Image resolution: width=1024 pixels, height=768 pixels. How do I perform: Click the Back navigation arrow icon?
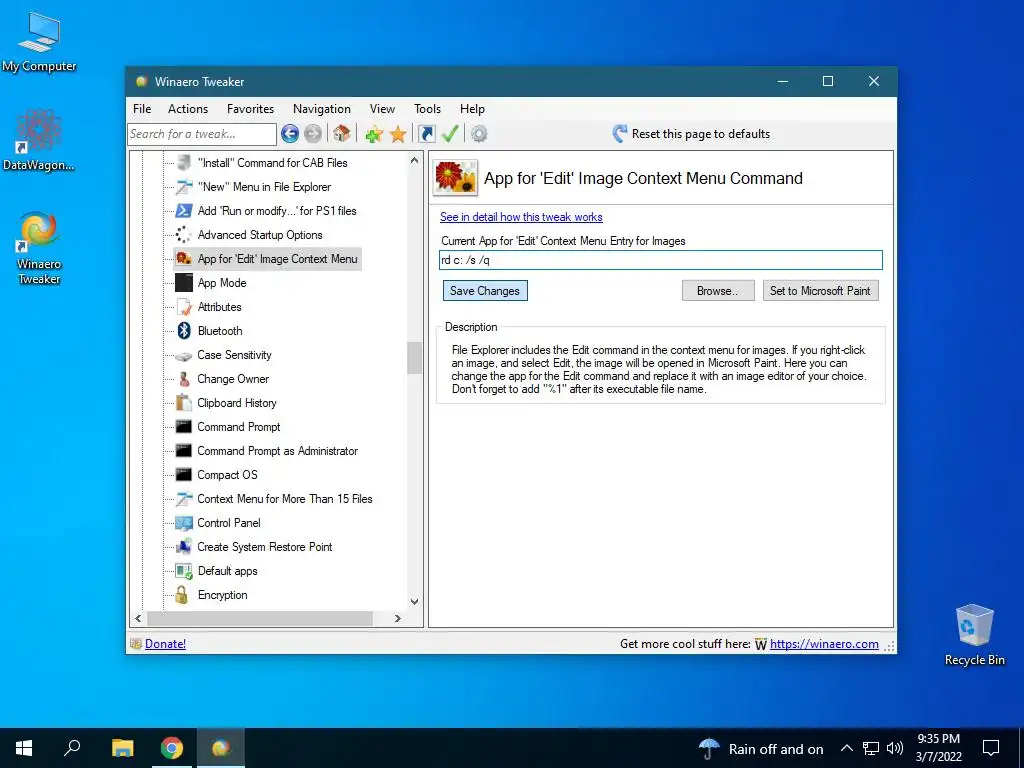tap(290, 134)
